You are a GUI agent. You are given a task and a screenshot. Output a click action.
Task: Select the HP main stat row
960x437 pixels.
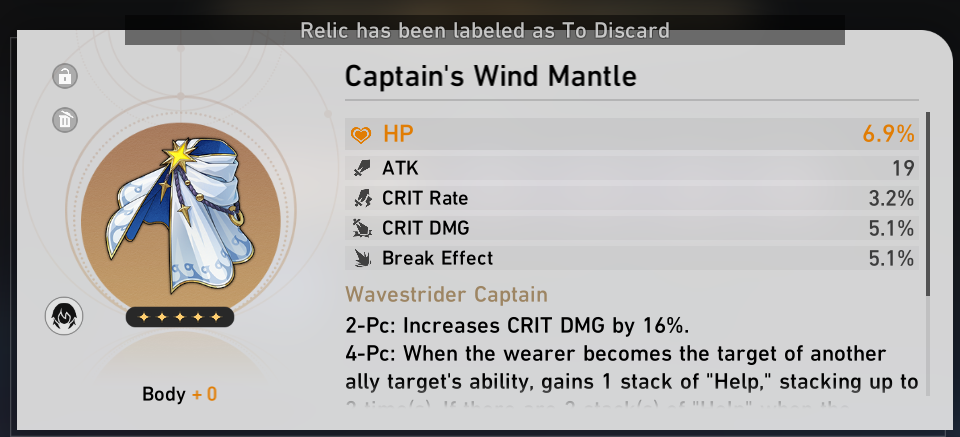[x=632, y=134]
